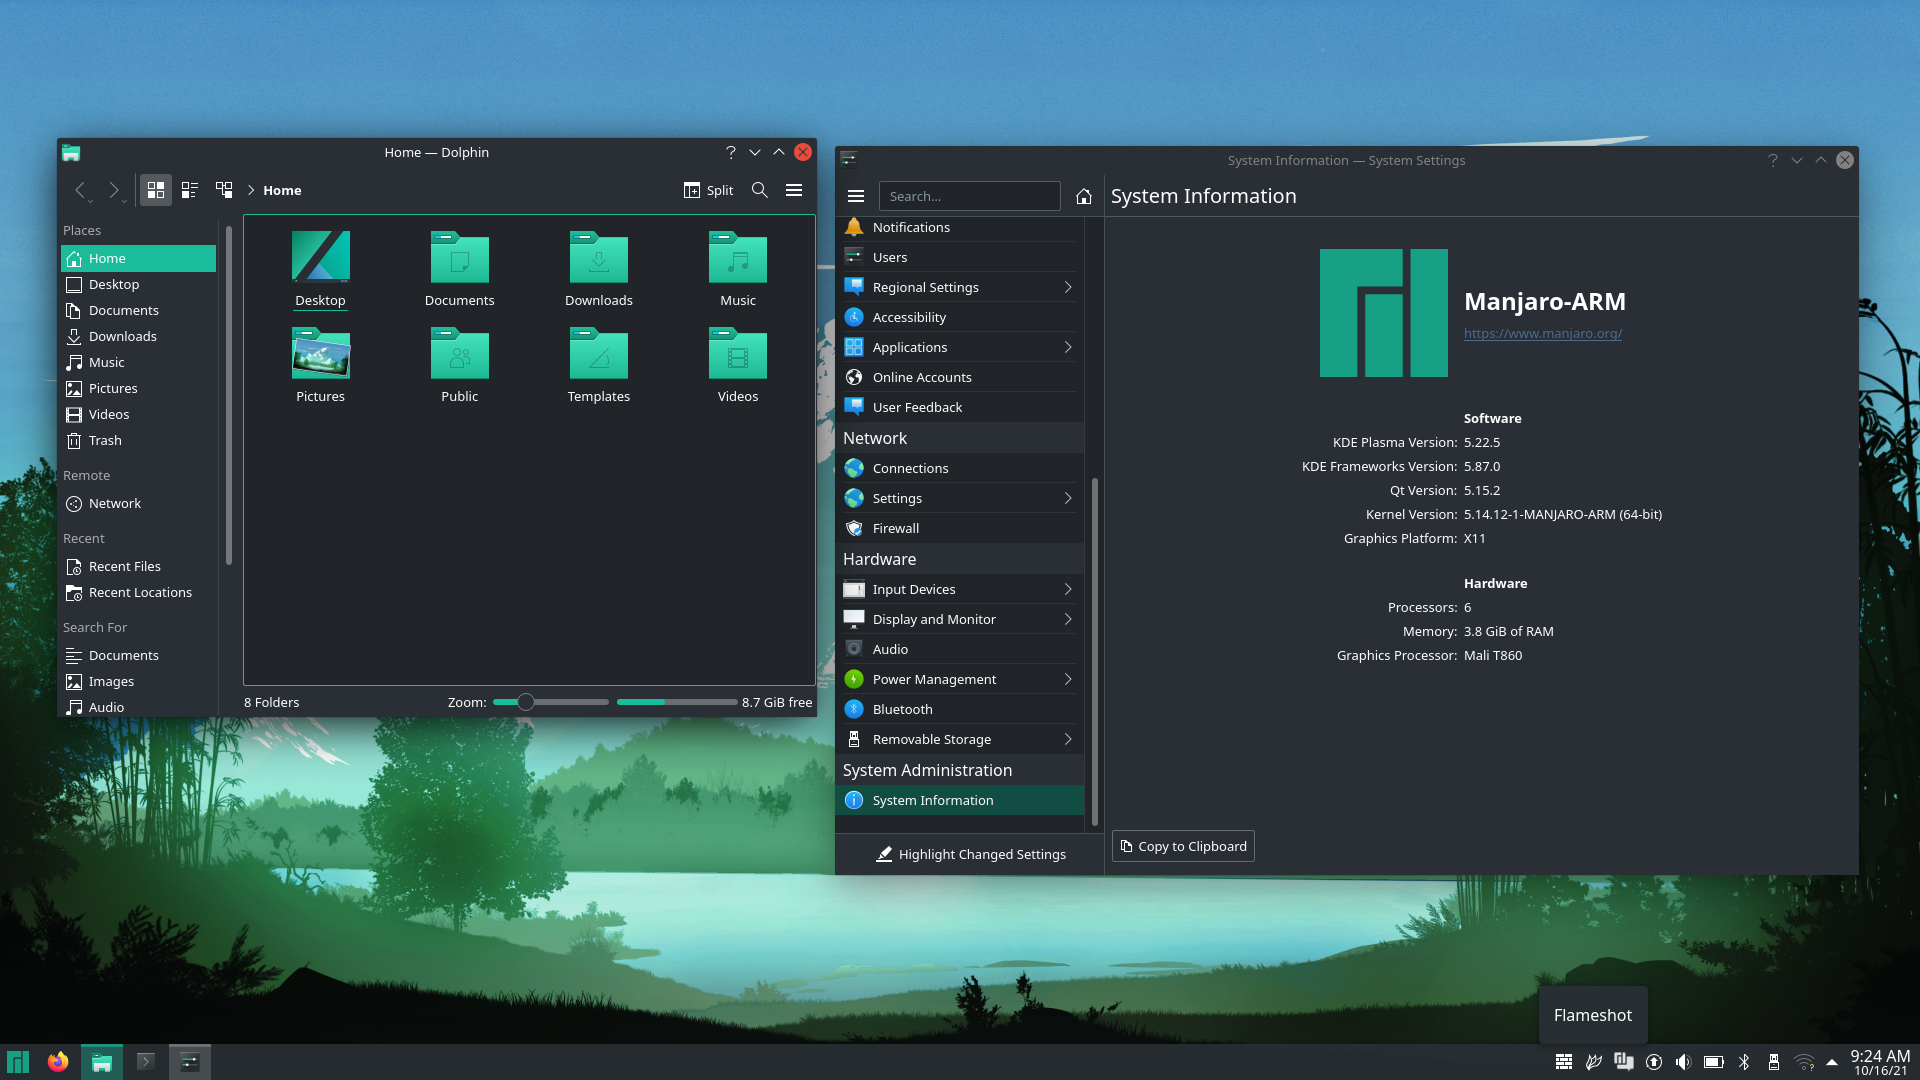The width and height of the screenshot is (1920, 1080).
Task: Enable tree view mode in Dolphin
Action: pyautogui.click(x=224, y=190)
